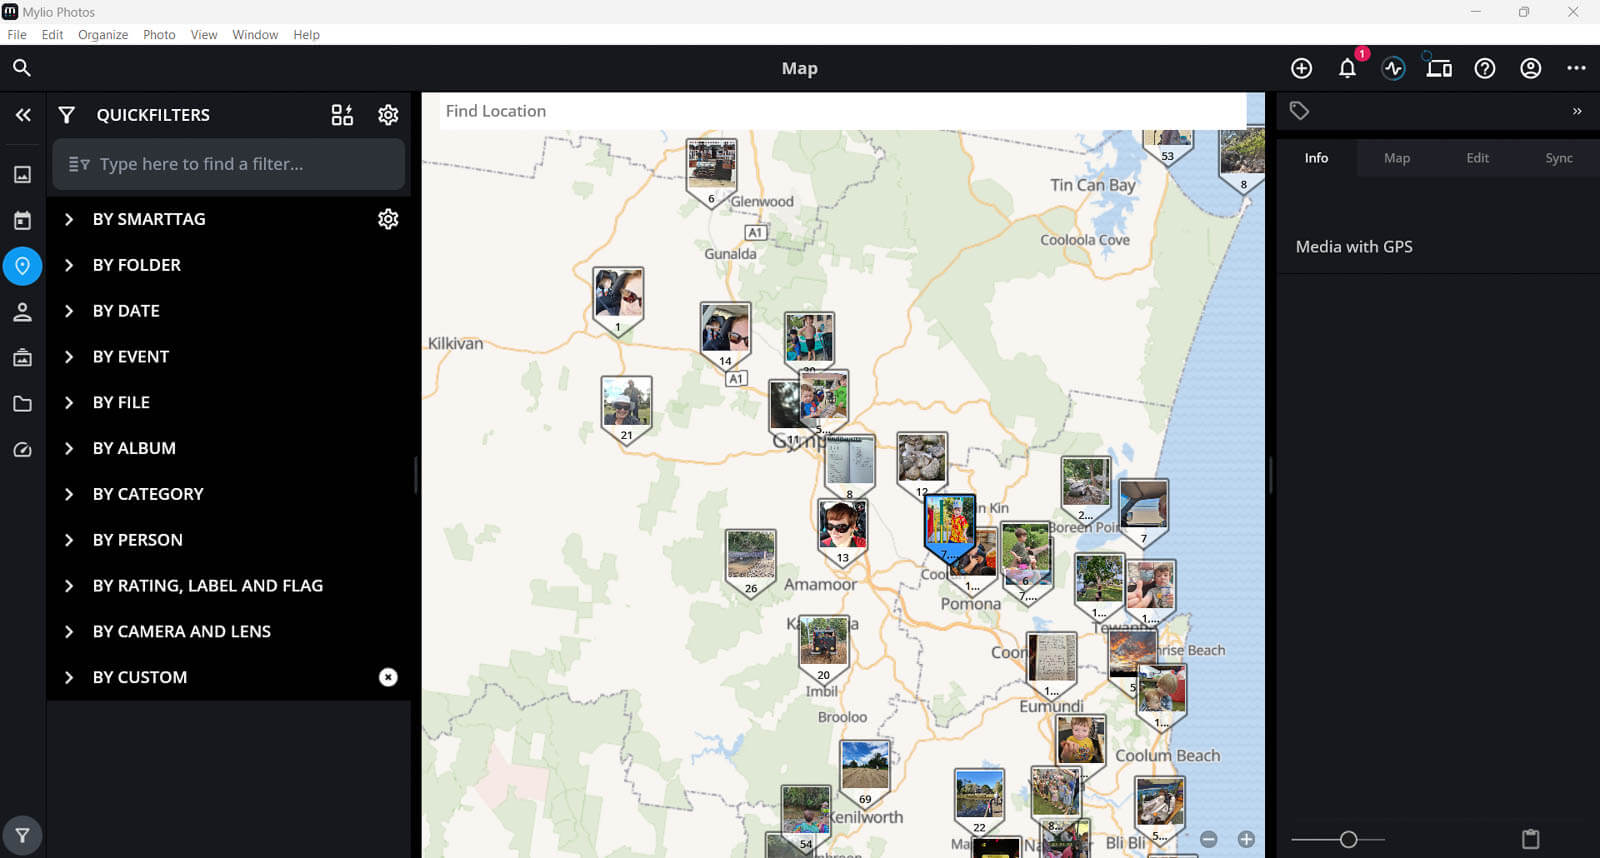Clear the By Custom filter
Screen dimensions: 1600x858
click(388, 677)
